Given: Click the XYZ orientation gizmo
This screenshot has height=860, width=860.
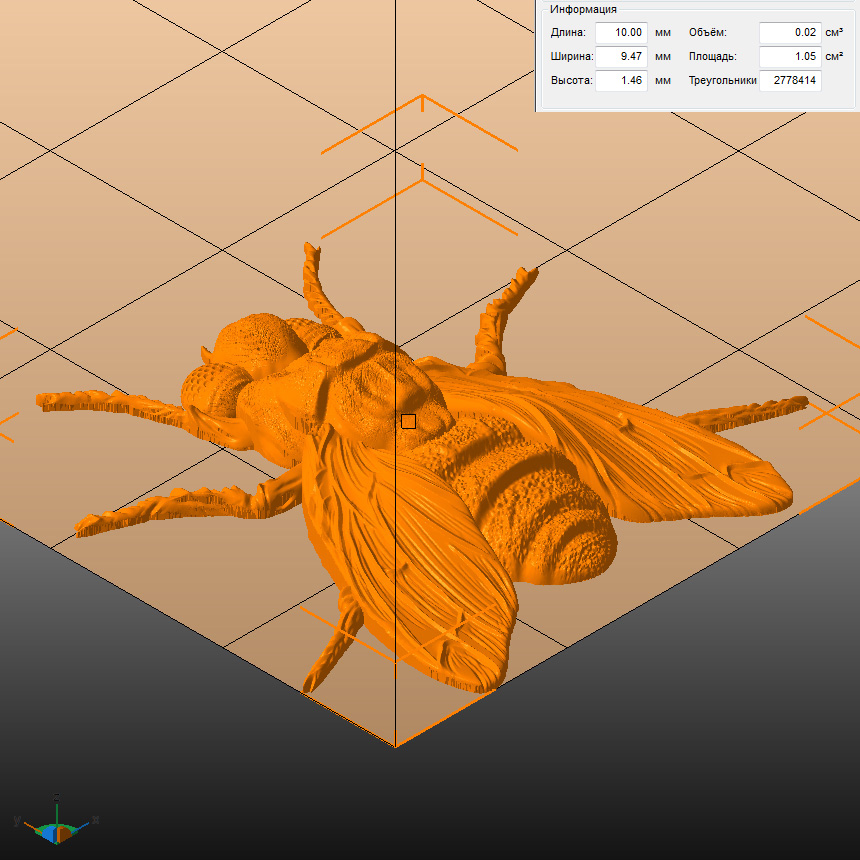Looking at the screenshot, I should 56,826.
